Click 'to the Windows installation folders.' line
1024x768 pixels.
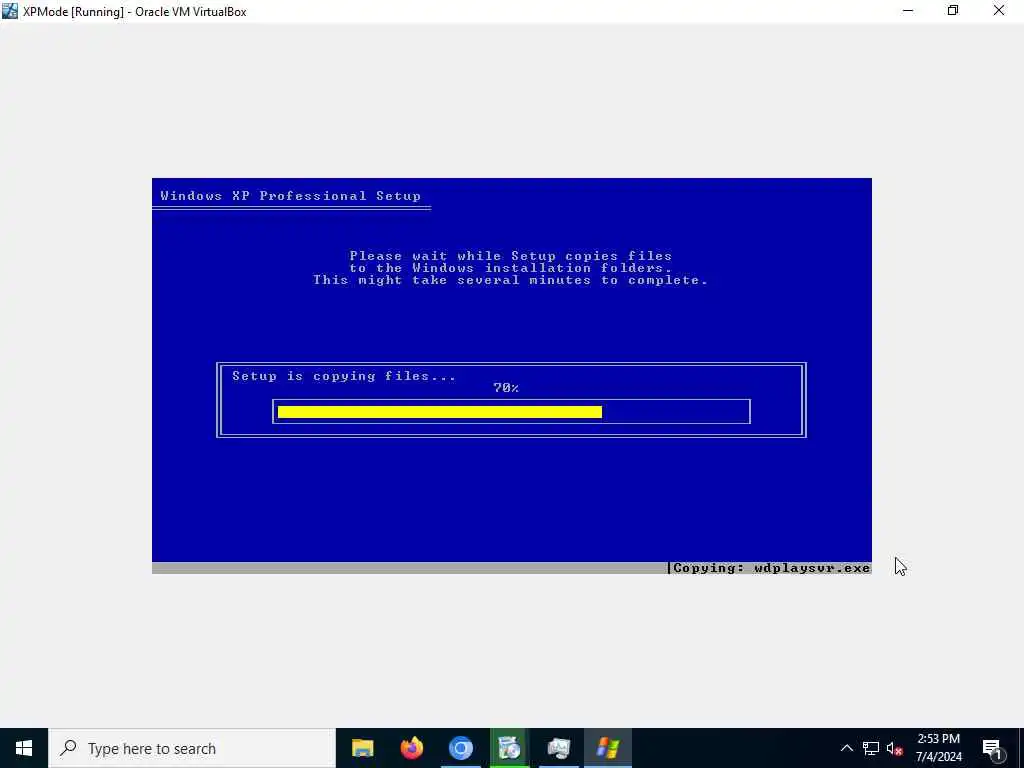click(x=511, y=268)
